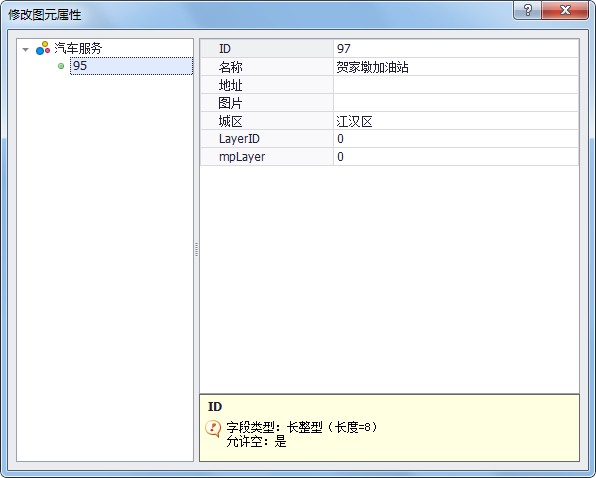Edit the LayerID value field
This screenshot has height=478, width=596.
456,139
